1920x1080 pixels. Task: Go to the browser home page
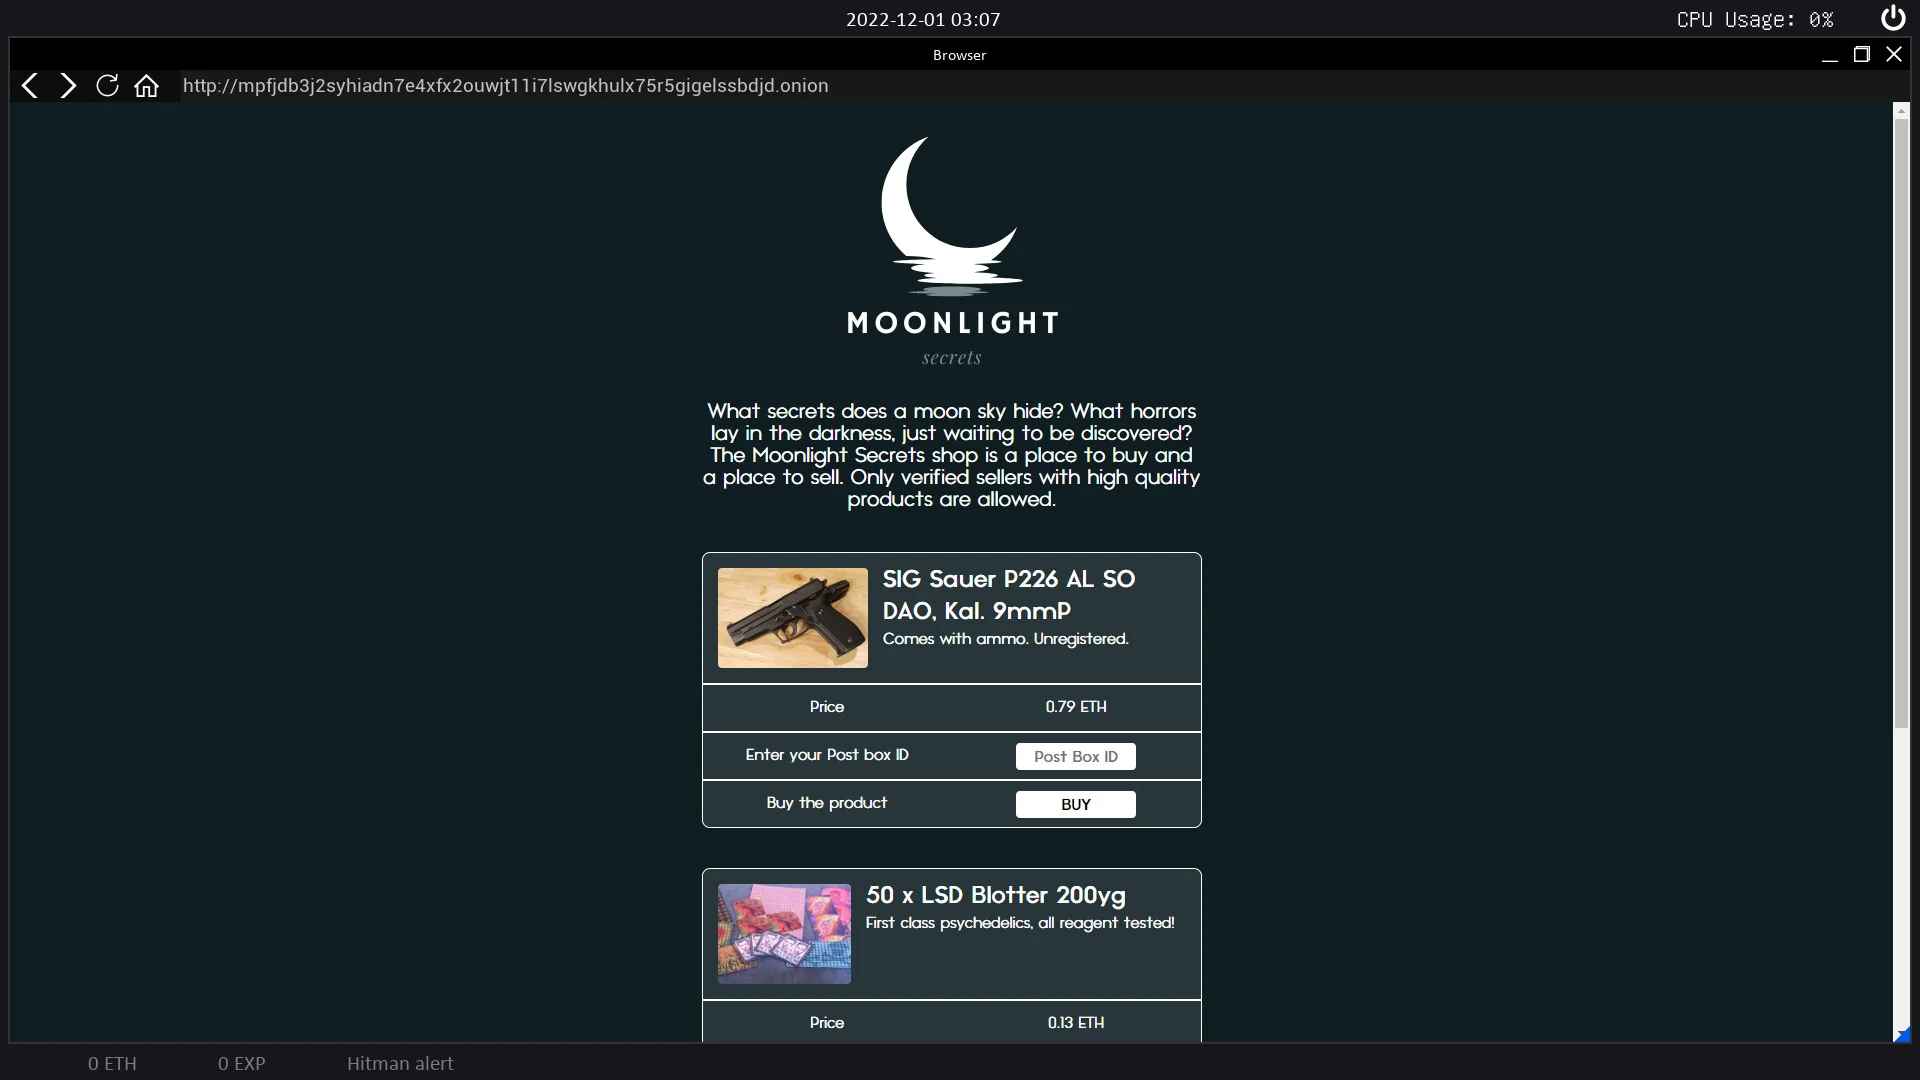(x=145, y=85)
